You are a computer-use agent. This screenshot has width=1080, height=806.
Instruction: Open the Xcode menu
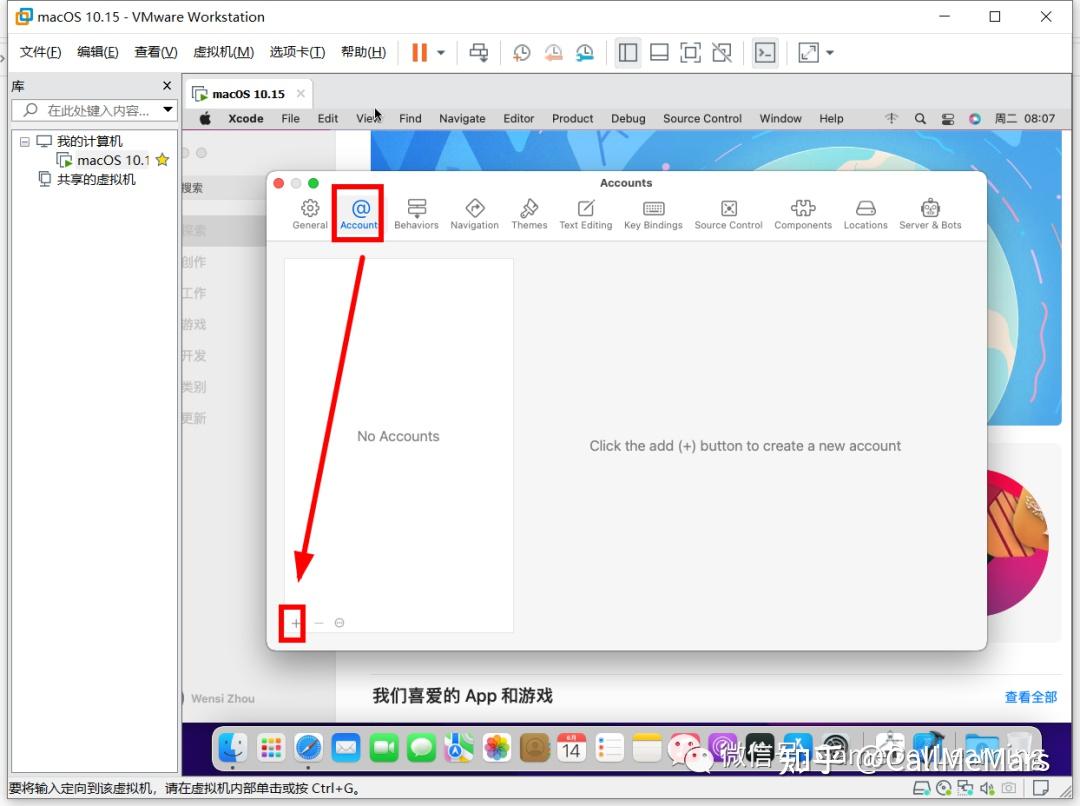(246, 118)
